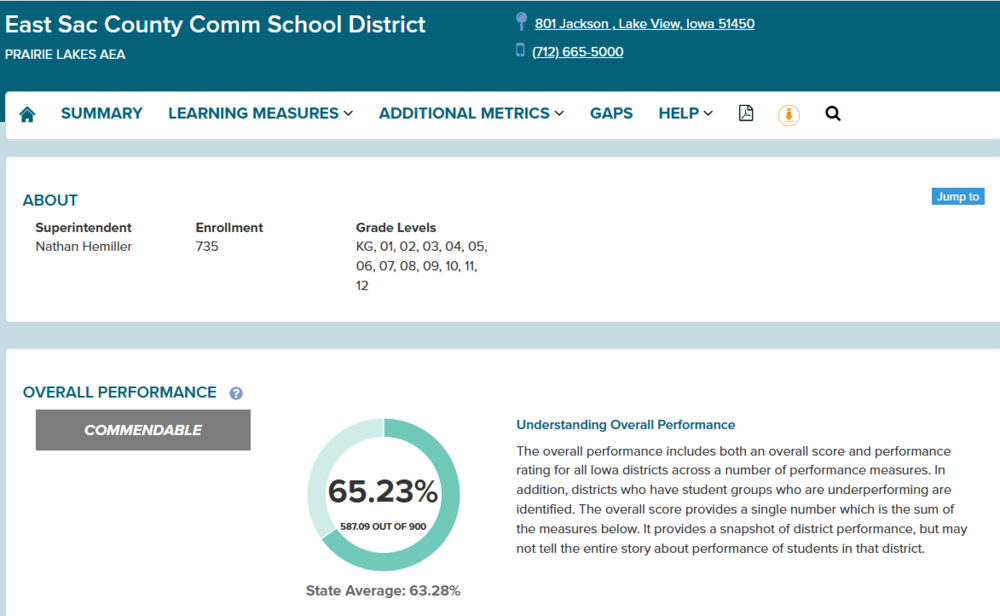Click the Understanding Overall Performance heading

[x=625, y=424]
